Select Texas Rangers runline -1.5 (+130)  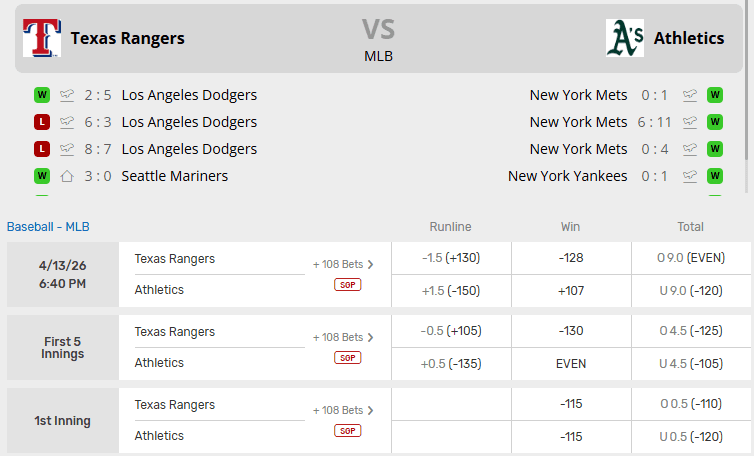pyautogui.click(x=451, y=258)
